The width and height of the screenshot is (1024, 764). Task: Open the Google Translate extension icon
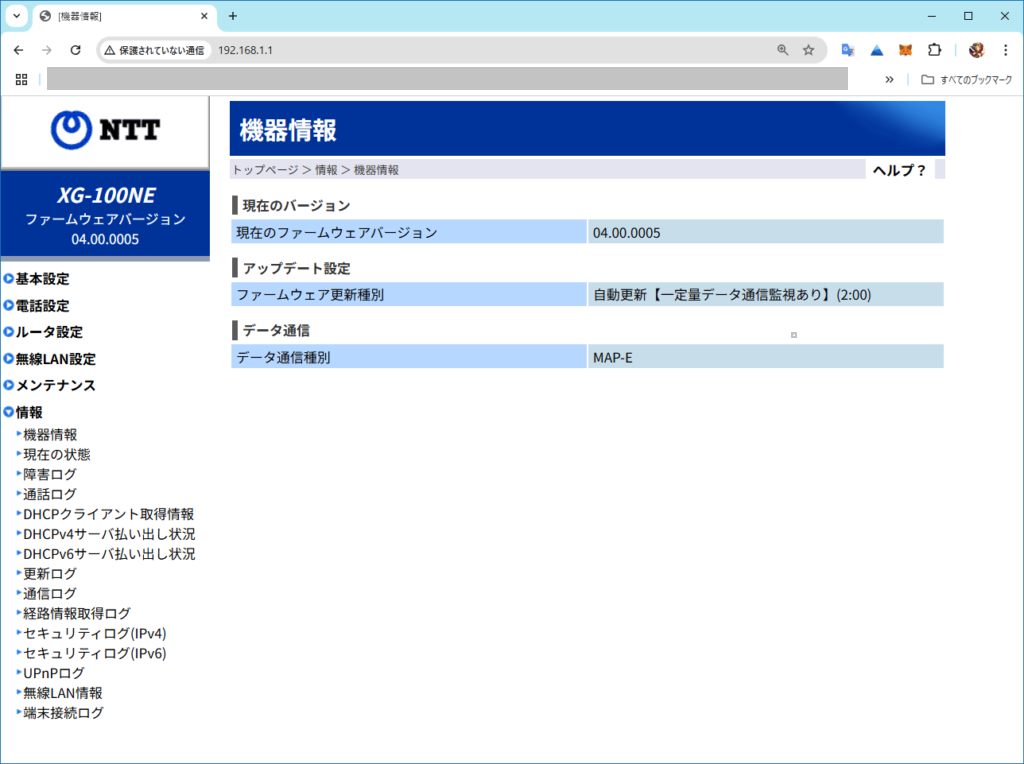[x=848, y=50]
